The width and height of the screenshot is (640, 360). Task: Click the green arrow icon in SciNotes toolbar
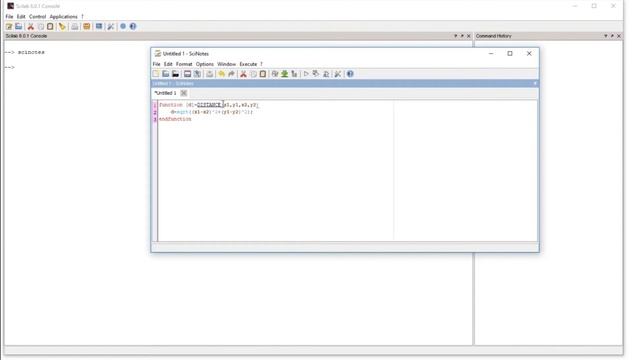[x=284, y=74]
